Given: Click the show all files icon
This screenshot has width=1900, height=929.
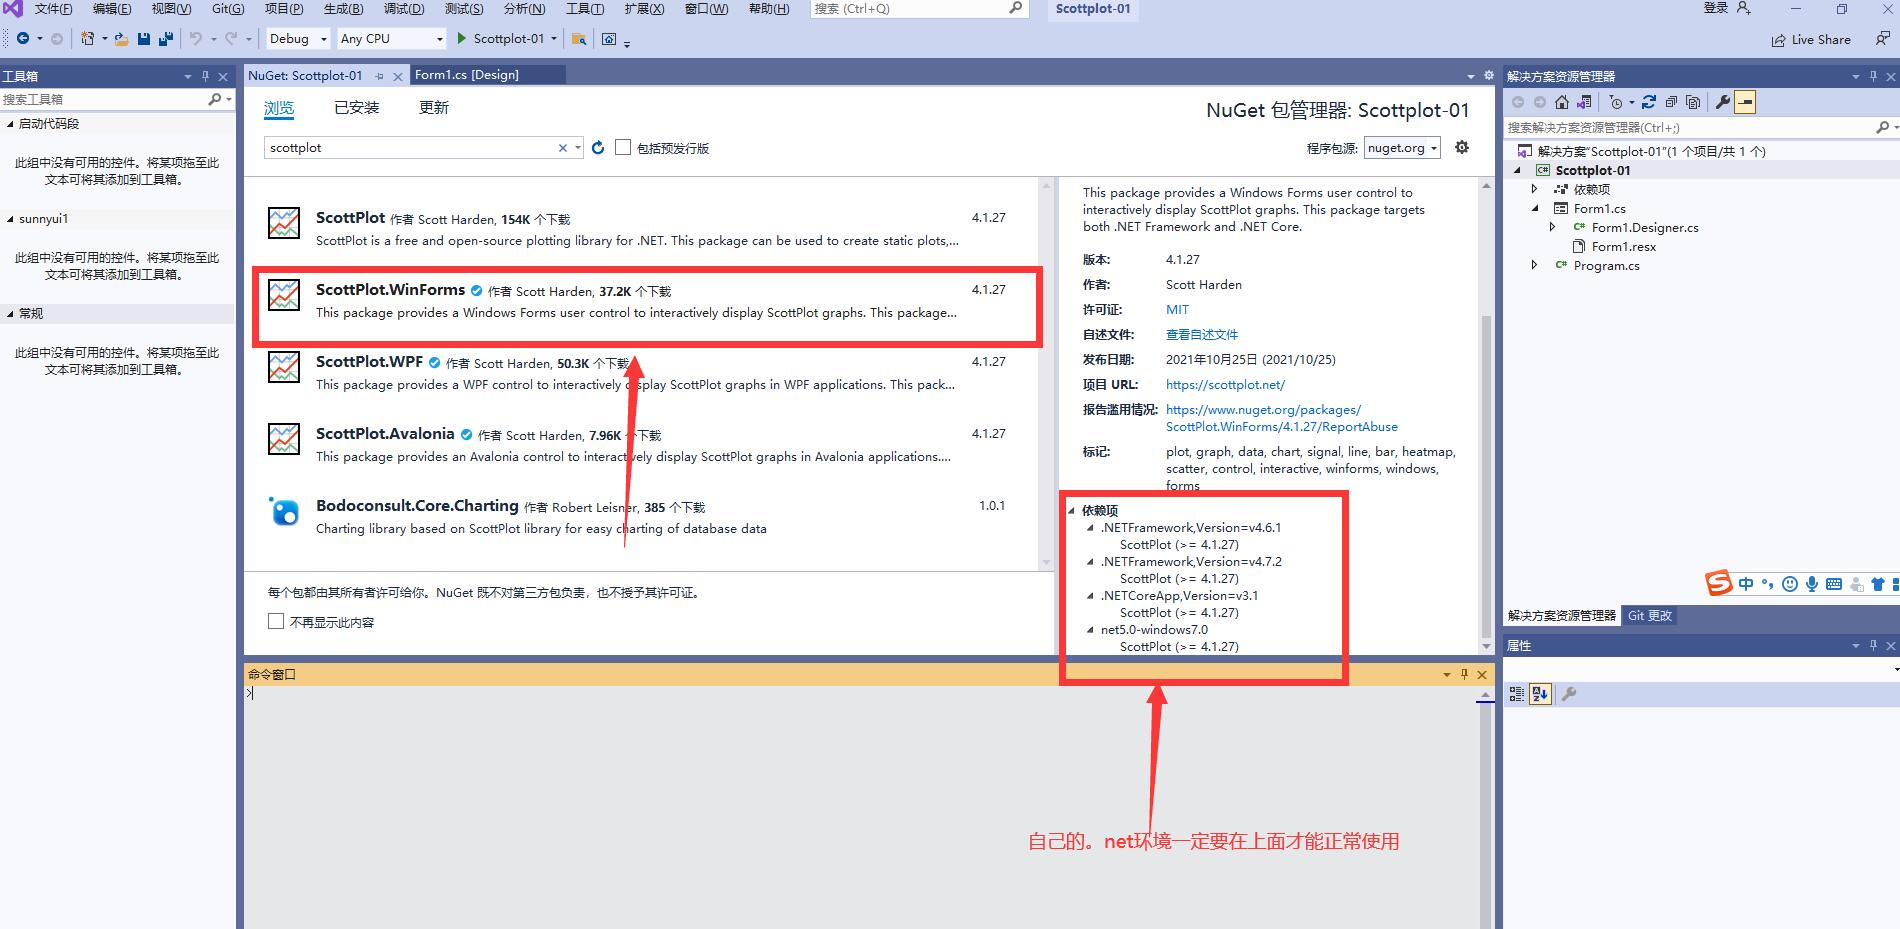Looking at the screenshot, I should point(1693,102).
